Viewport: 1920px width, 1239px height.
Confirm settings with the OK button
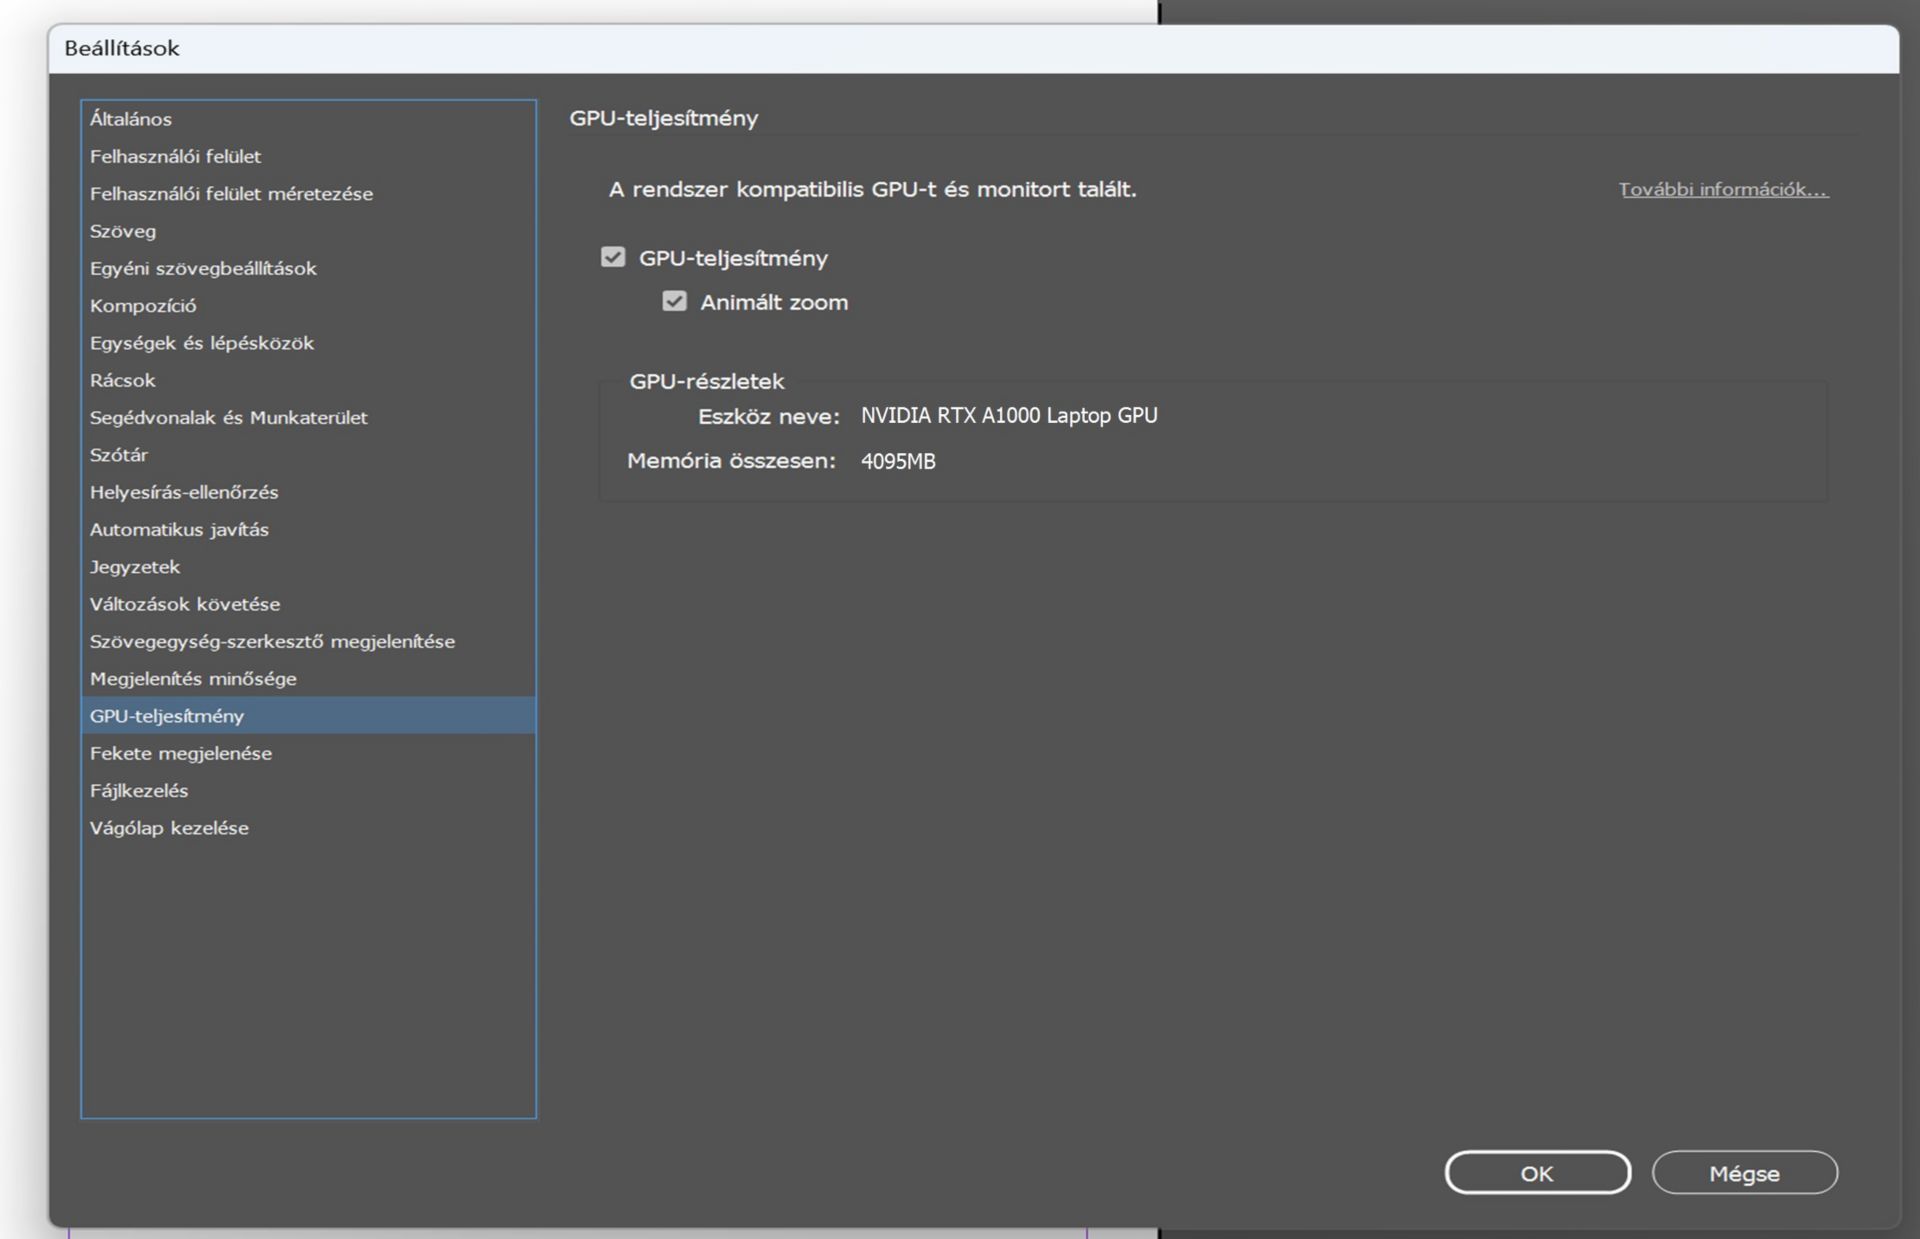click(x=1537, y=1173)
